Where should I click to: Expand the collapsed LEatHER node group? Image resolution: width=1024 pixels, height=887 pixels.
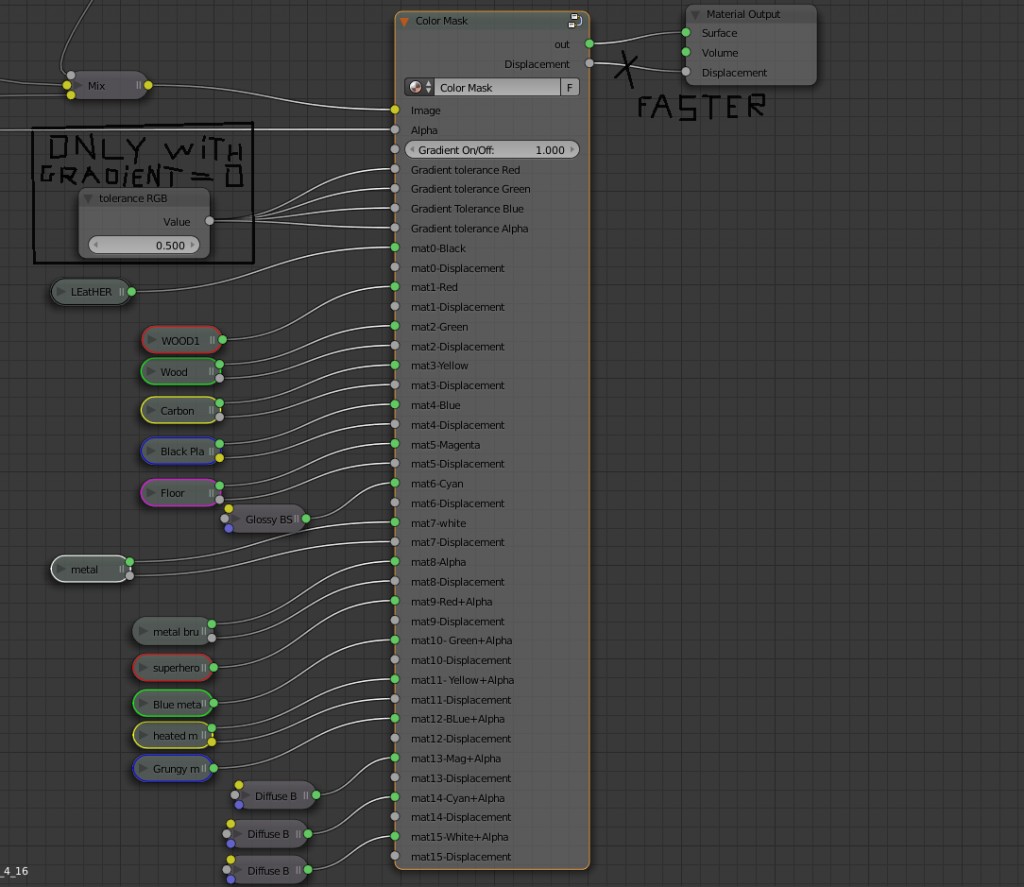(62, 291)
